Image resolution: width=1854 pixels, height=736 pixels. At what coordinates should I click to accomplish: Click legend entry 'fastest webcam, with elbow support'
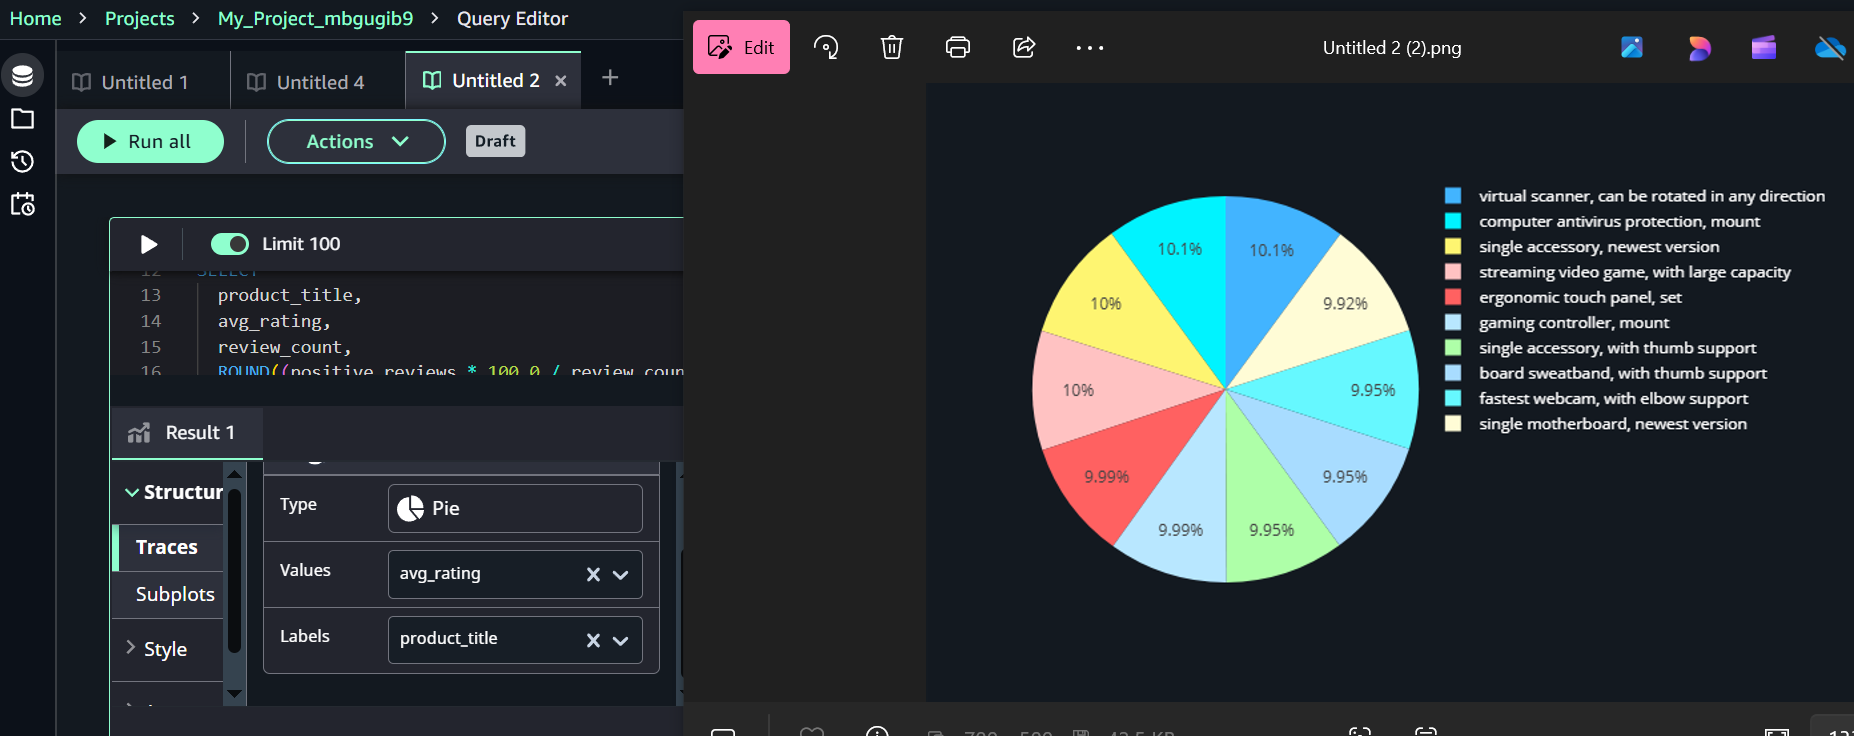coord(1613,398)
